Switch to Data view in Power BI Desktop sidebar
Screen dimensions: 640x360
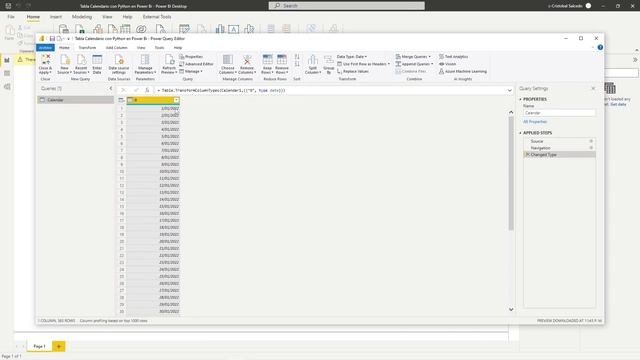7,73
